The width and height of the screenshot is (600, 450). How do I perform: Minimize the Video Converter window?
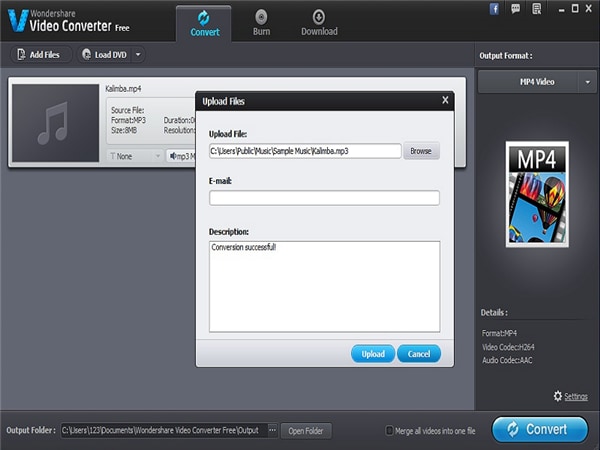(x=561, y=10)
